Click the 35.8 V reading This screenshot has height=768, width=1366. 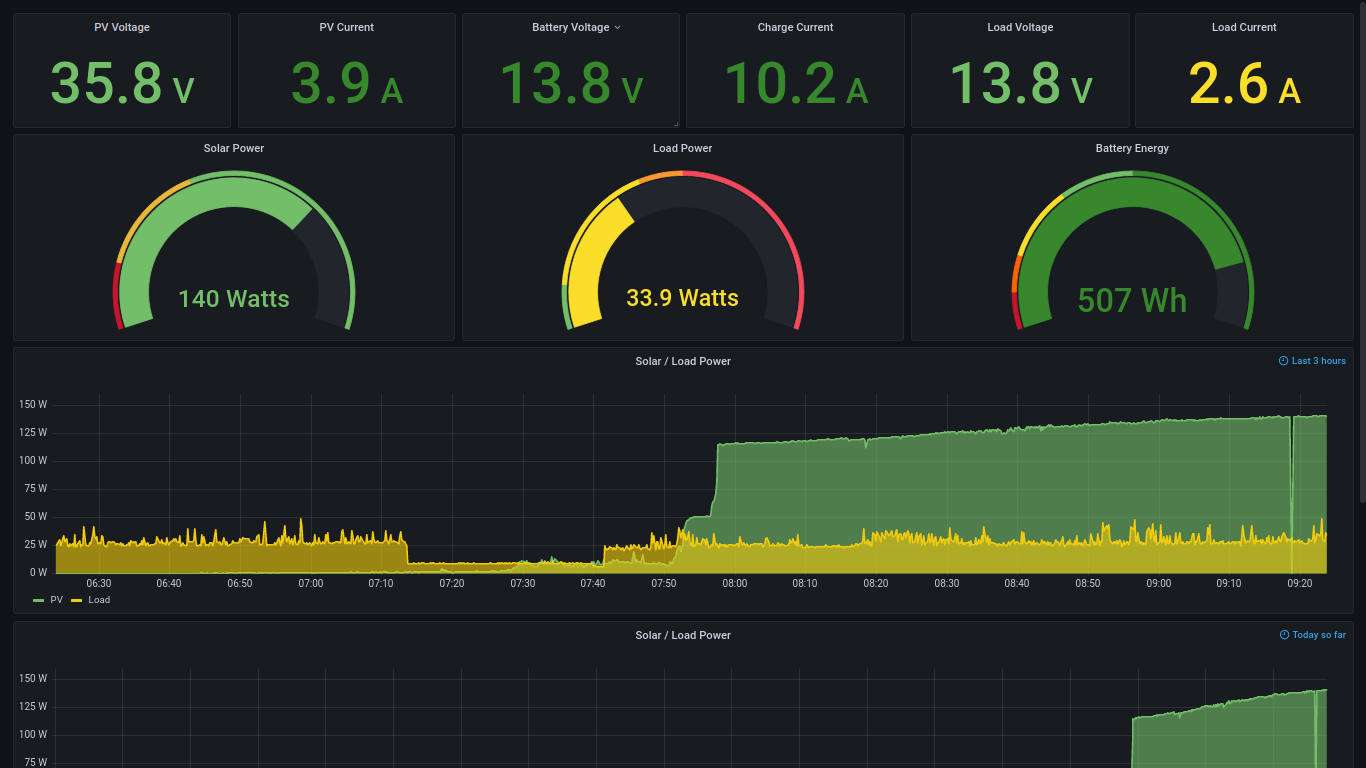click(x=122, y=83)
